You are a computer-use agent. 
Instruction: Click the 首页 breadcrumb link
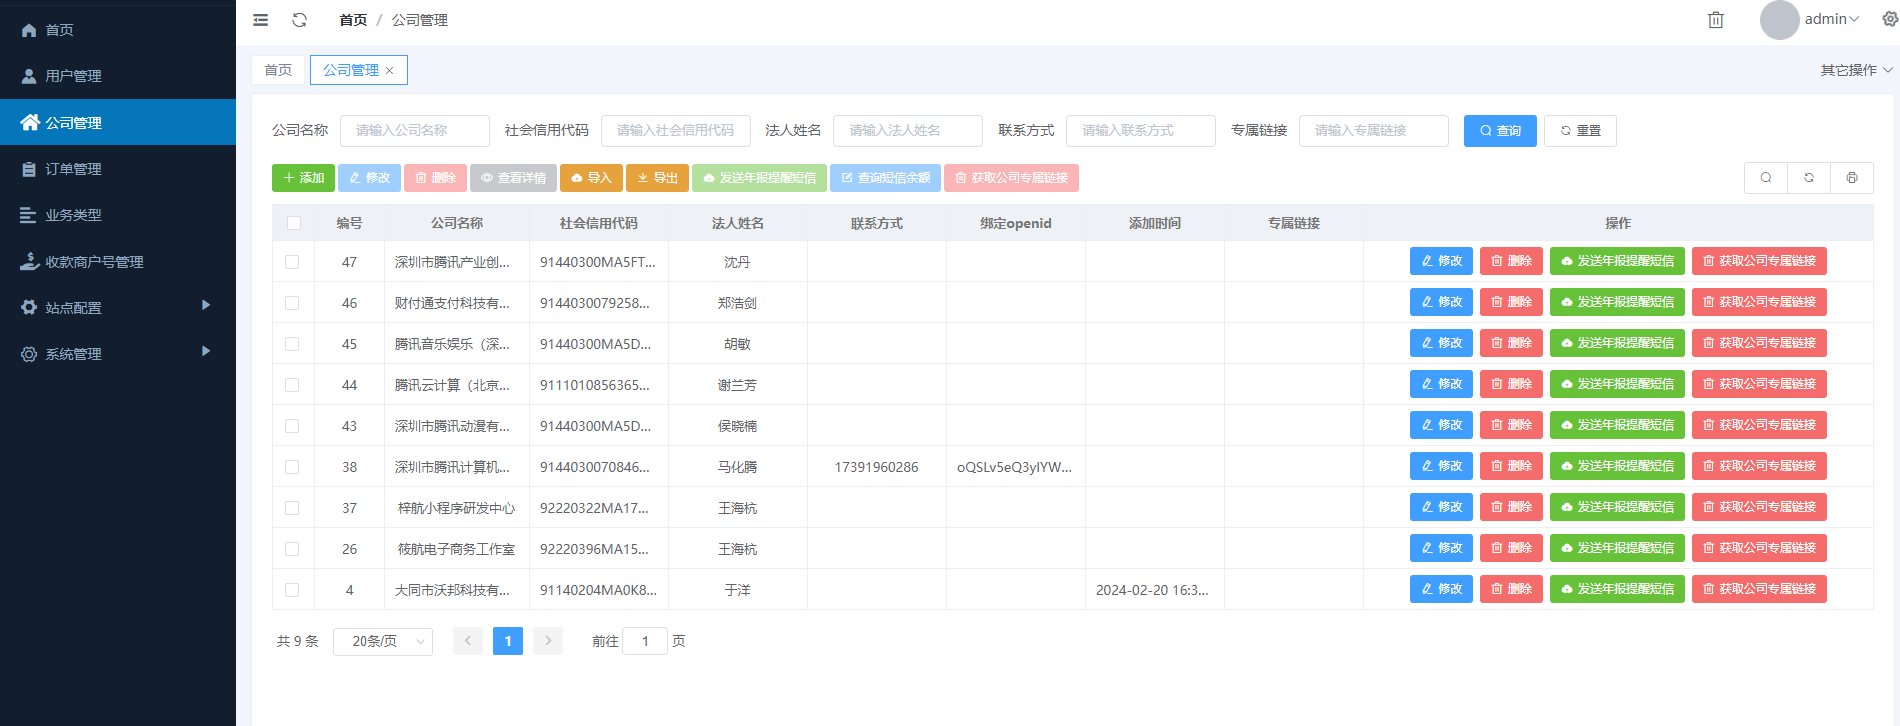[353, 20]
